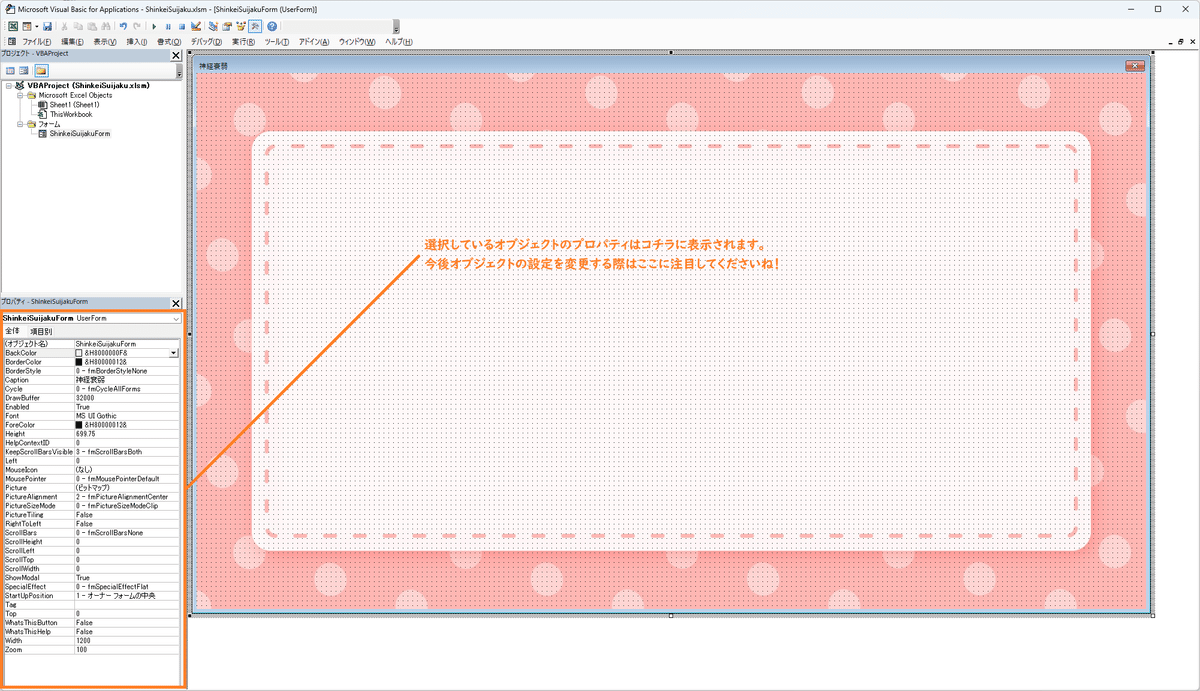Click the Copy icon in the toolbar

point(78,27)
